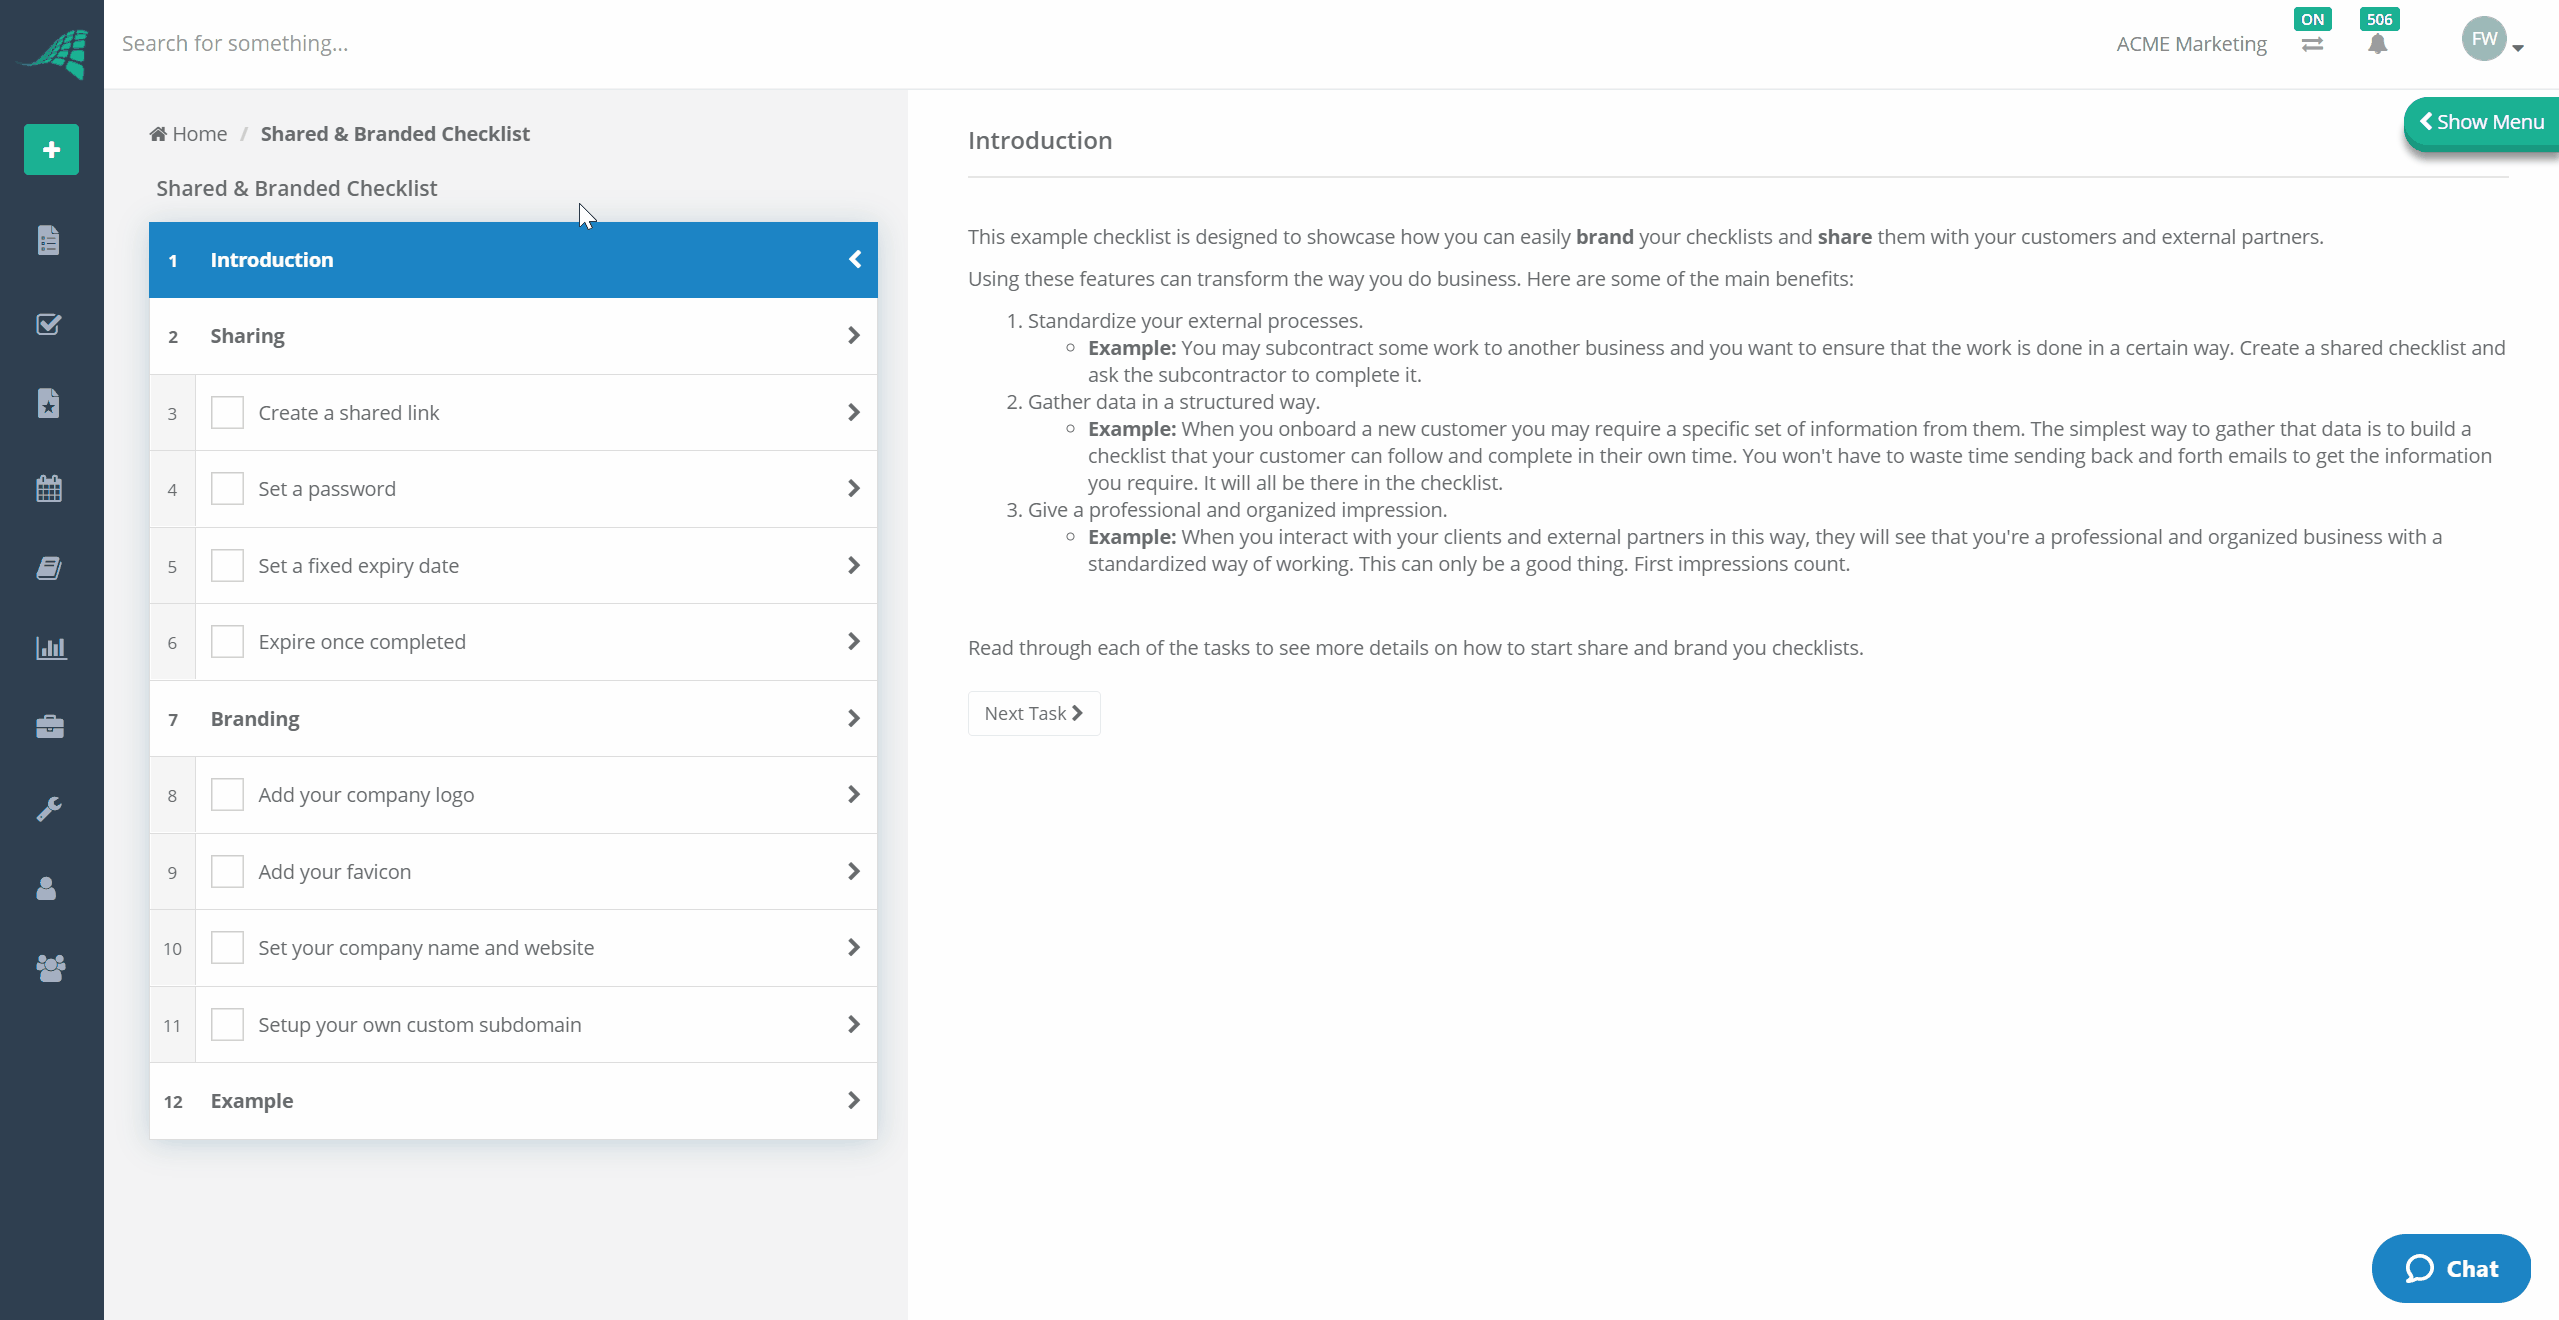Click the calendar icon in sidebar
The image size is (2559, 1320).
(x=49, y=488)
